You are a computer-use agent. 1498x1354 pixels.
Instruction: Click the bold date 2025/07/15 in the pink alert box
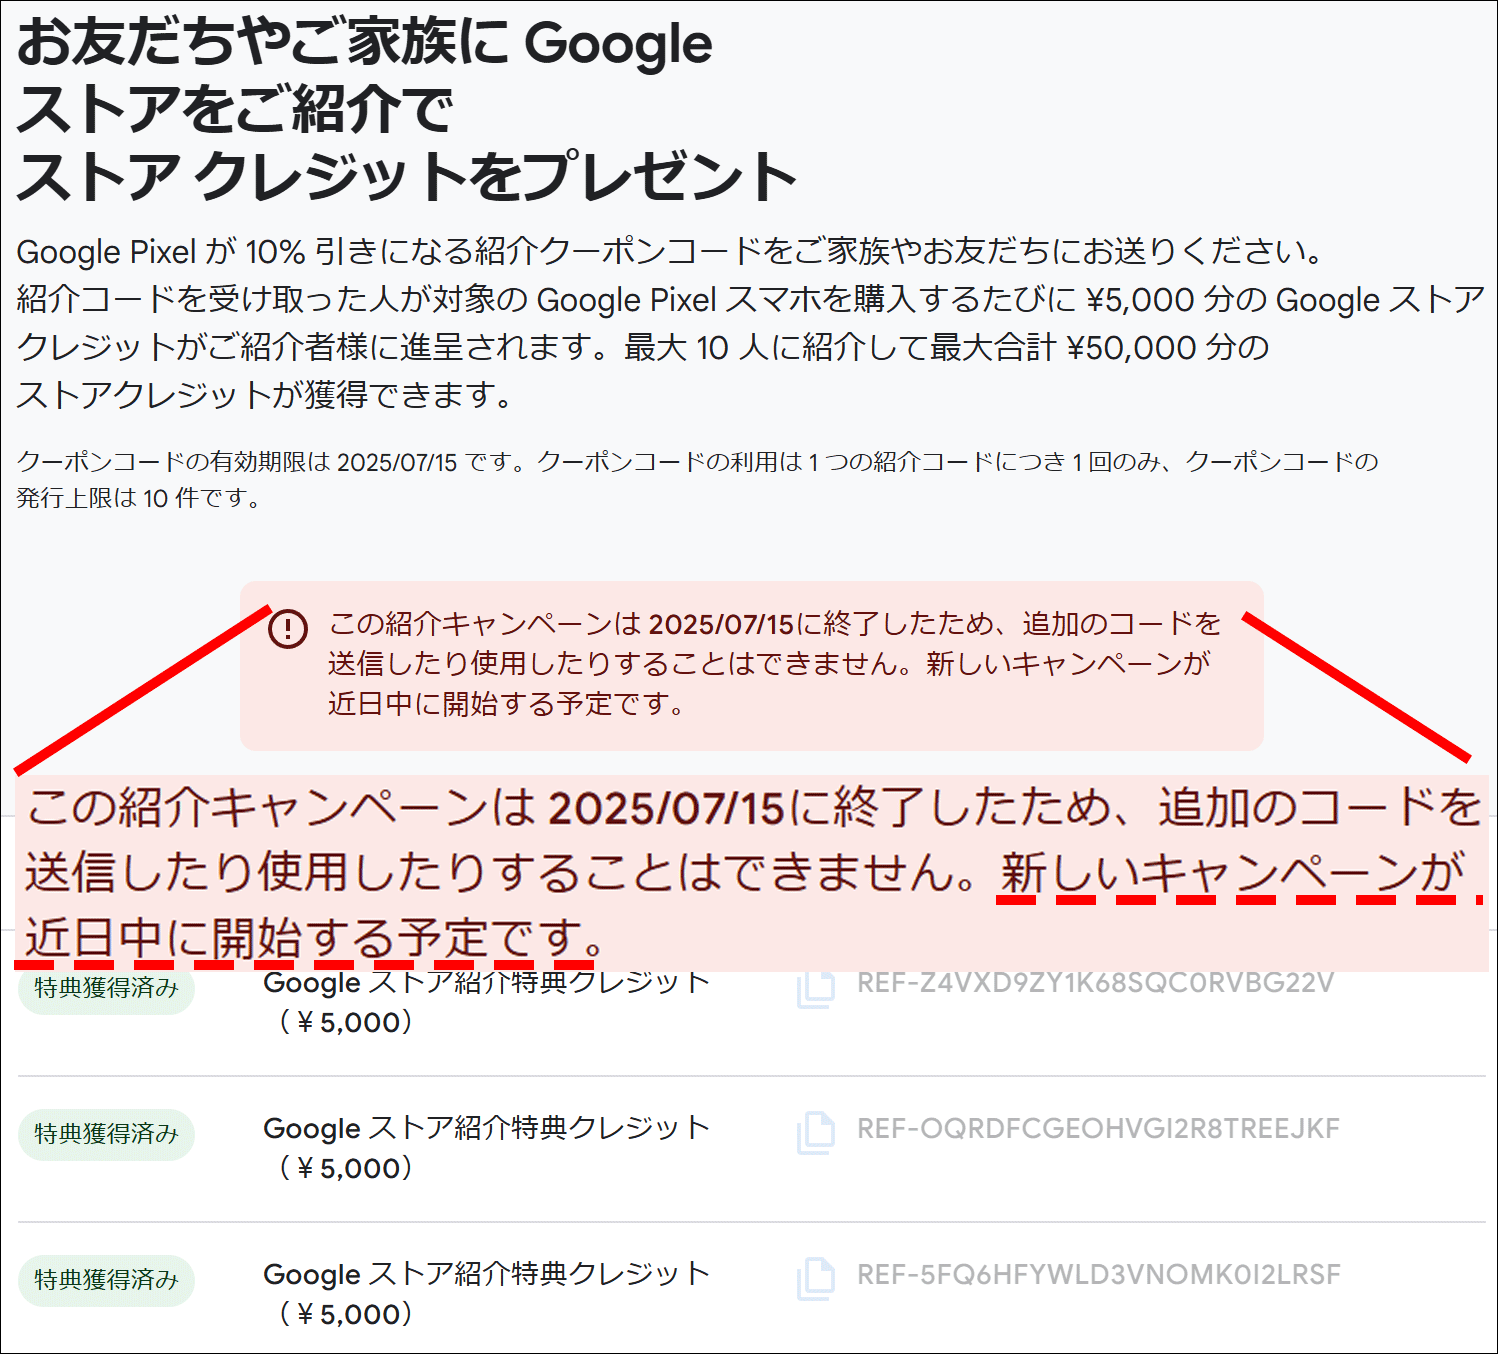pos(721,625)
